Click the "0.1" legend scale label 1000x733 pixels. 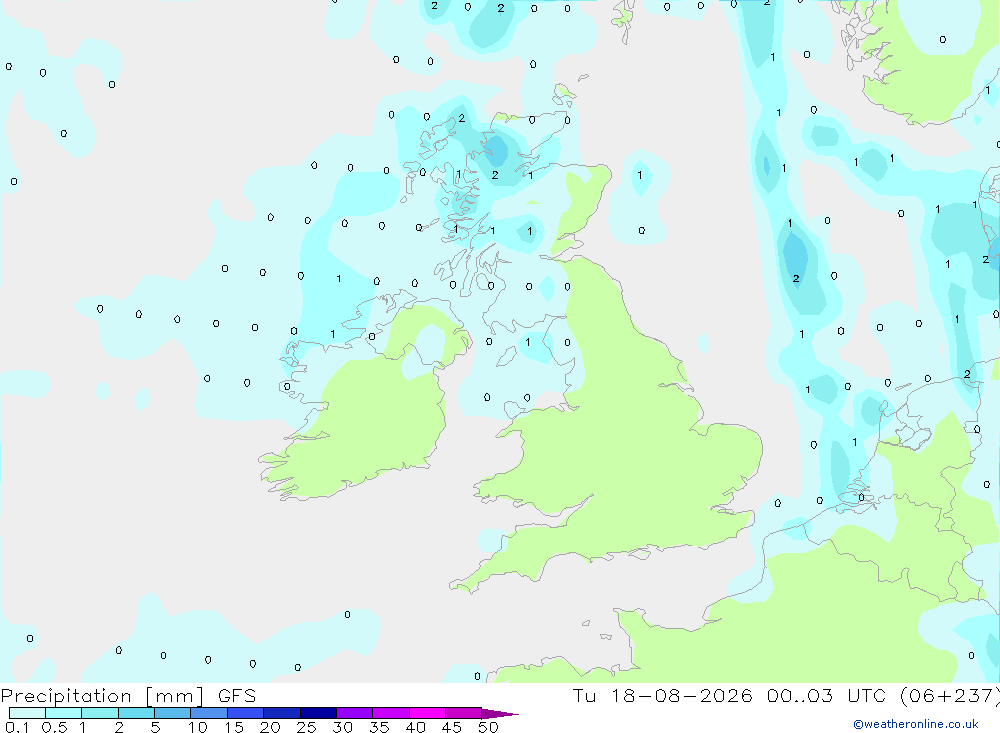tap(17, 727)
